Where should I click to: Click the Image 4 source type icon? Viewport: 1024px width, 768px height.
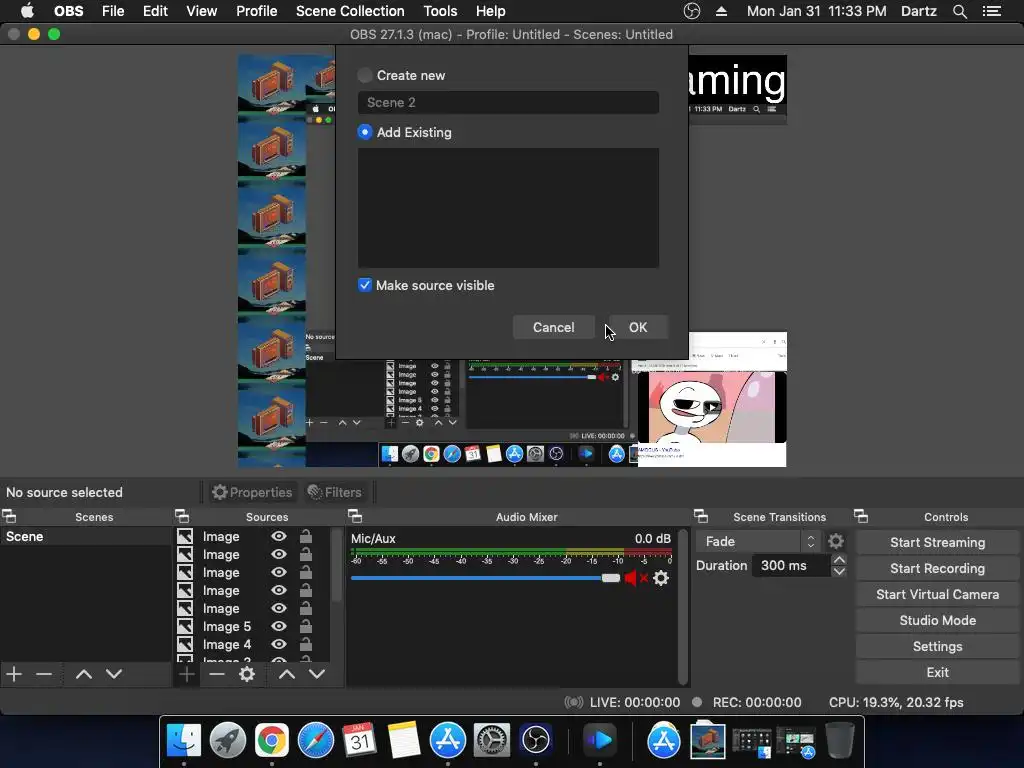click(185, 645)
